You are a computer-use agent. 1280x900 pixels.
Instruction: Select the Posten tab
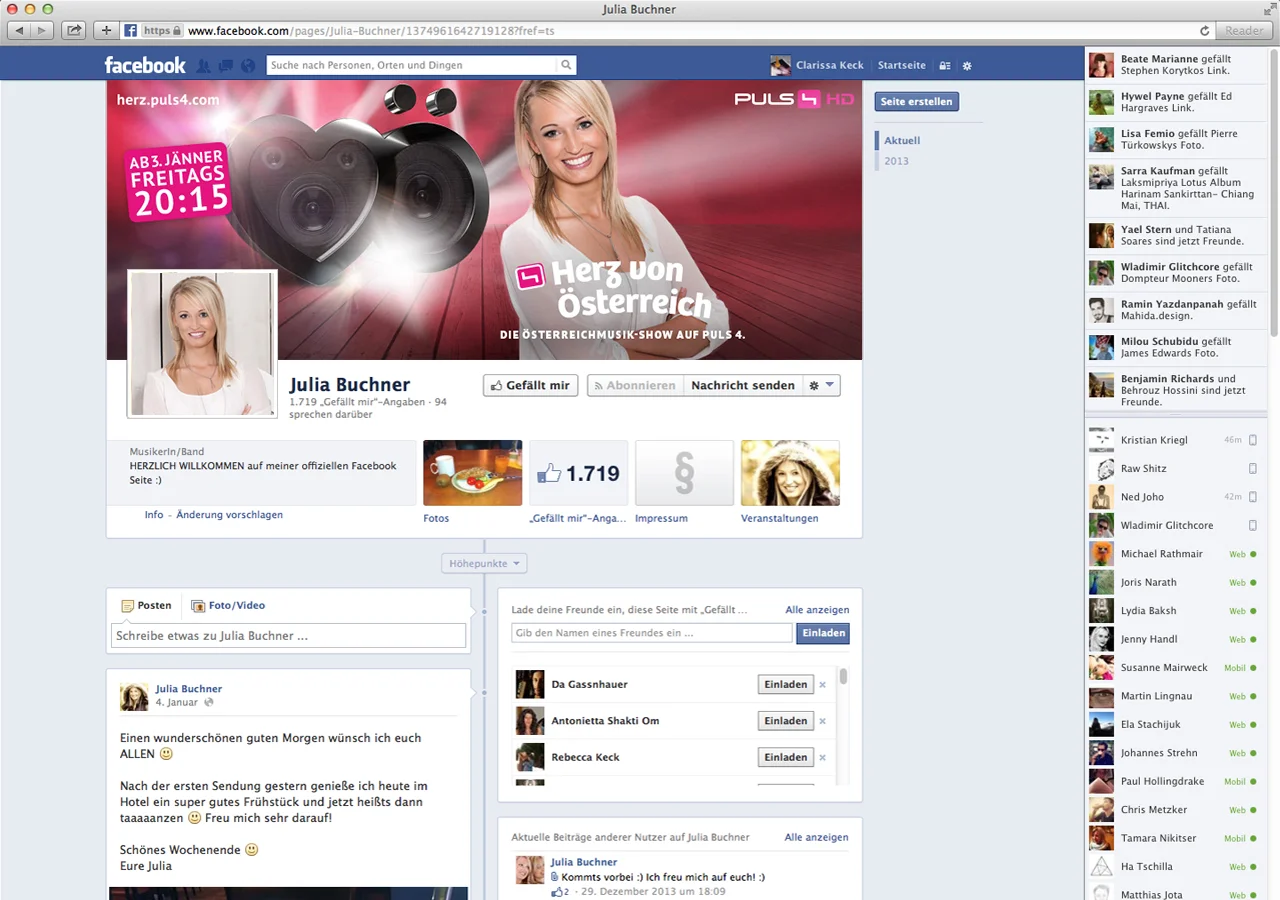click(x=146, y=605)
